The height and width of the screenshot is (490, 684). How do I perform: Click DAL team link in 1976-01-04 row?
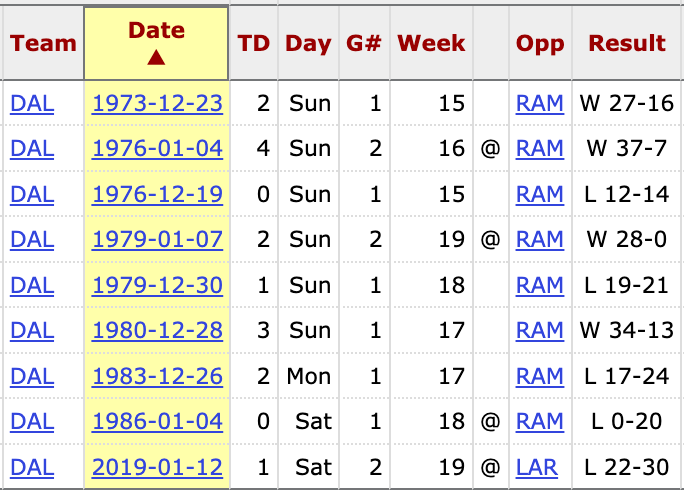[32, 148]
